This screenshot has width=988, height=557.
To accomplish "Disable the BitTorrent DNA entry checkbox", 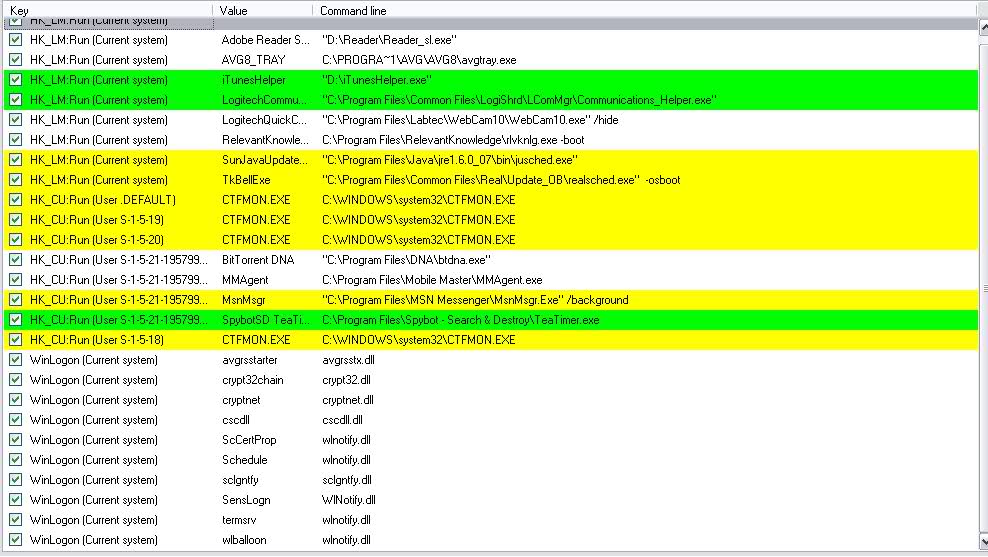I will [16, 260].
